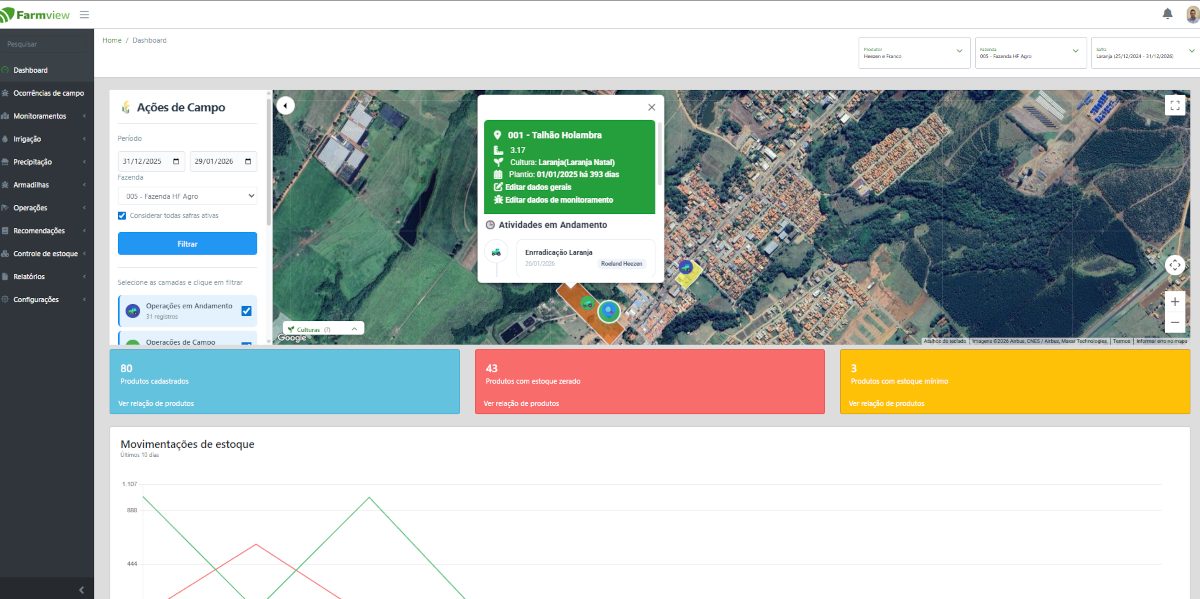This screenshot has height=599, width=1200.
Task: Click the Monitoramentos sidebar icon
Action: click(x=6, y=116)
